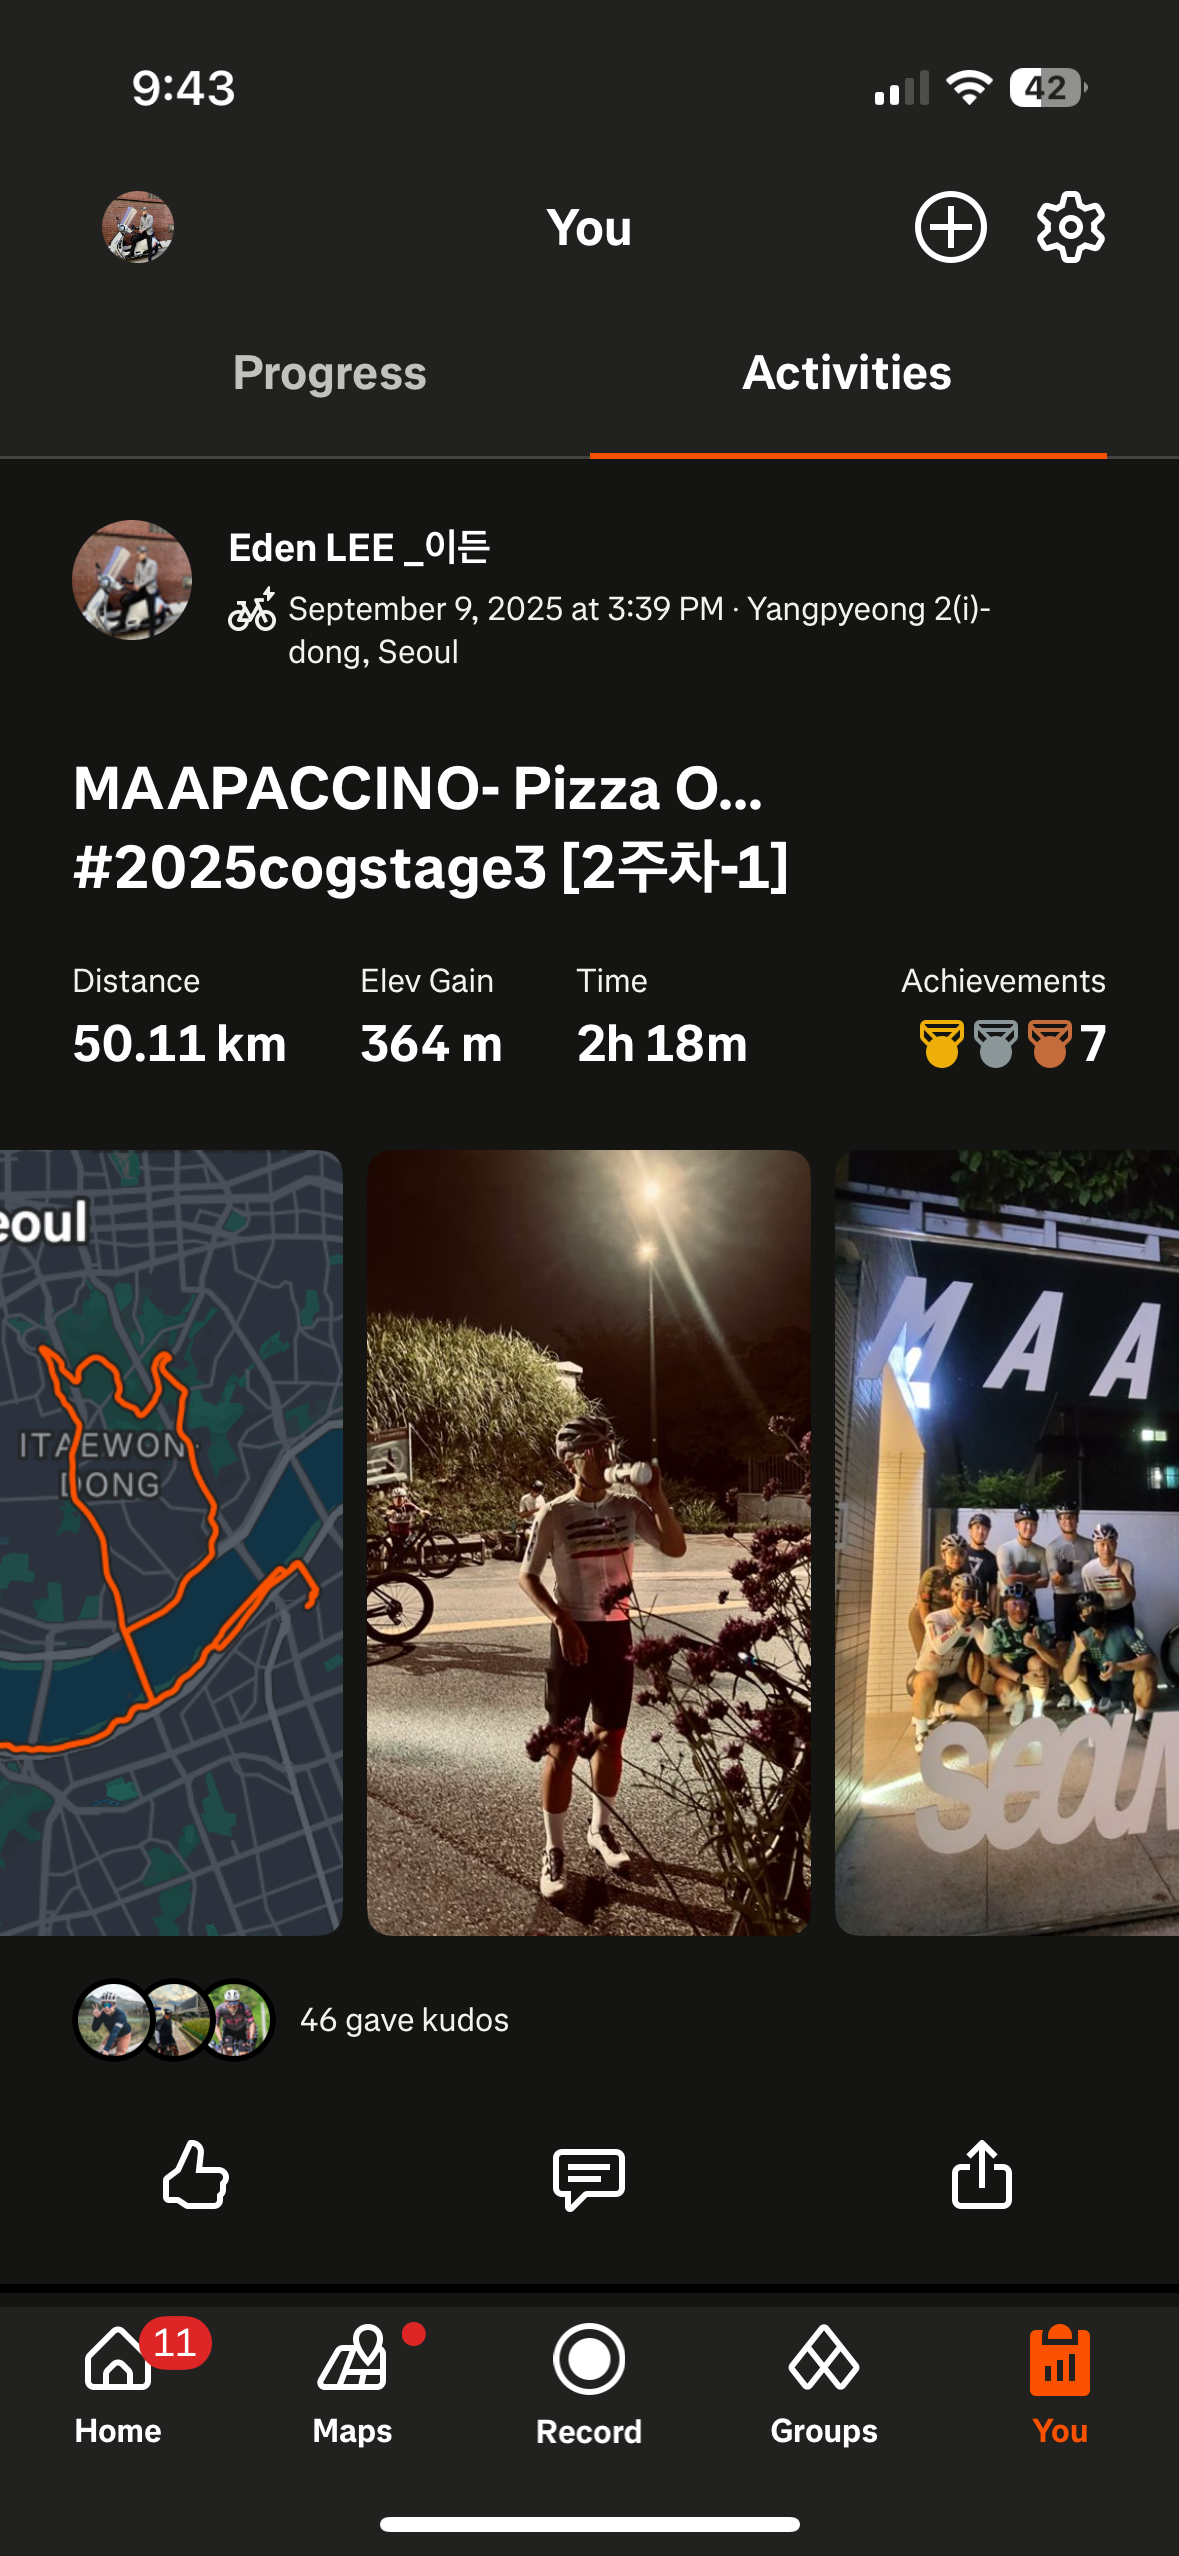Start recording with the Record button
Viewport: 1179px width, 2556px height.
pos(589,2385)
